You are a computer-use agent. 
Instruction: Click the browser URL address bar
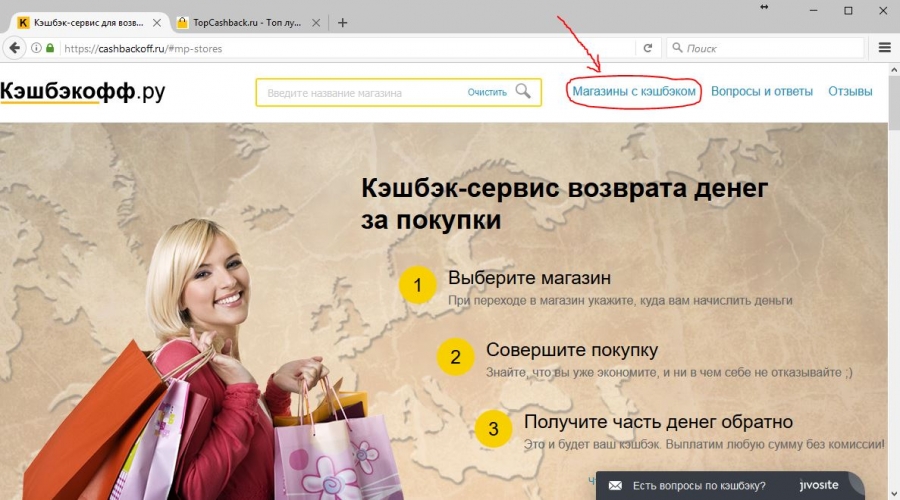click(347, 48)
